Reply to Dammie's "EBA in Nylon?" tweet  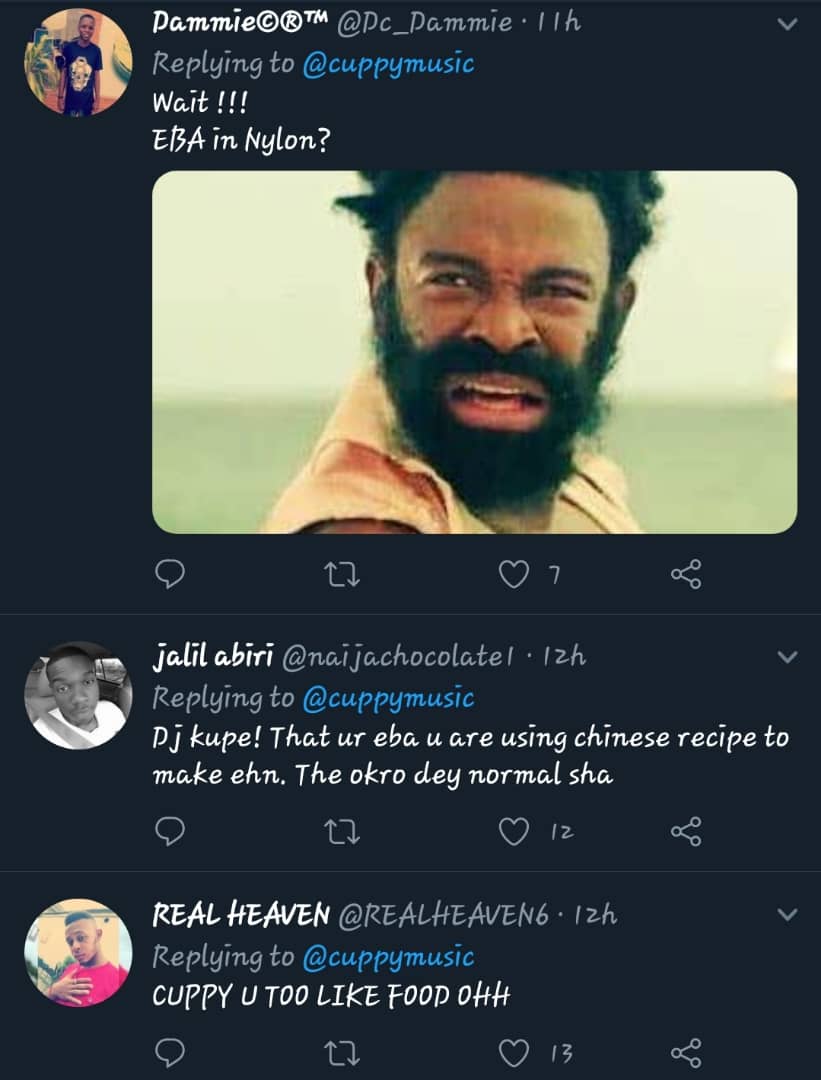pos(172,573)
